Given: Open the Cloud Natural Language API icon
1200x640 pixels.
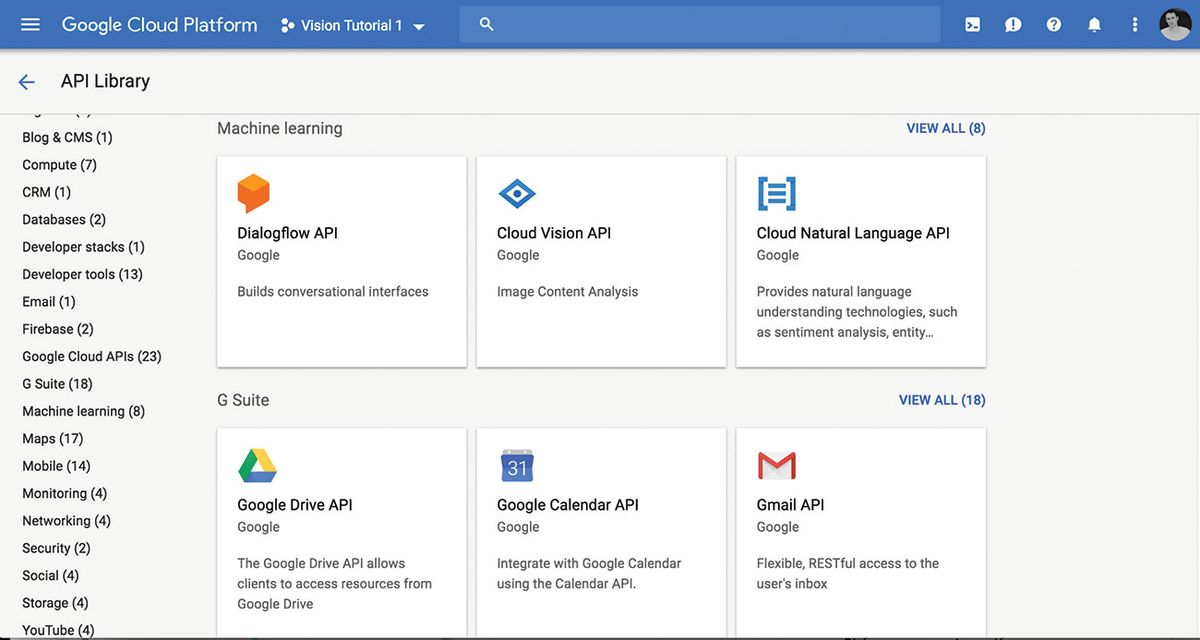Looking at the screenshot, I should coord(776,193).
